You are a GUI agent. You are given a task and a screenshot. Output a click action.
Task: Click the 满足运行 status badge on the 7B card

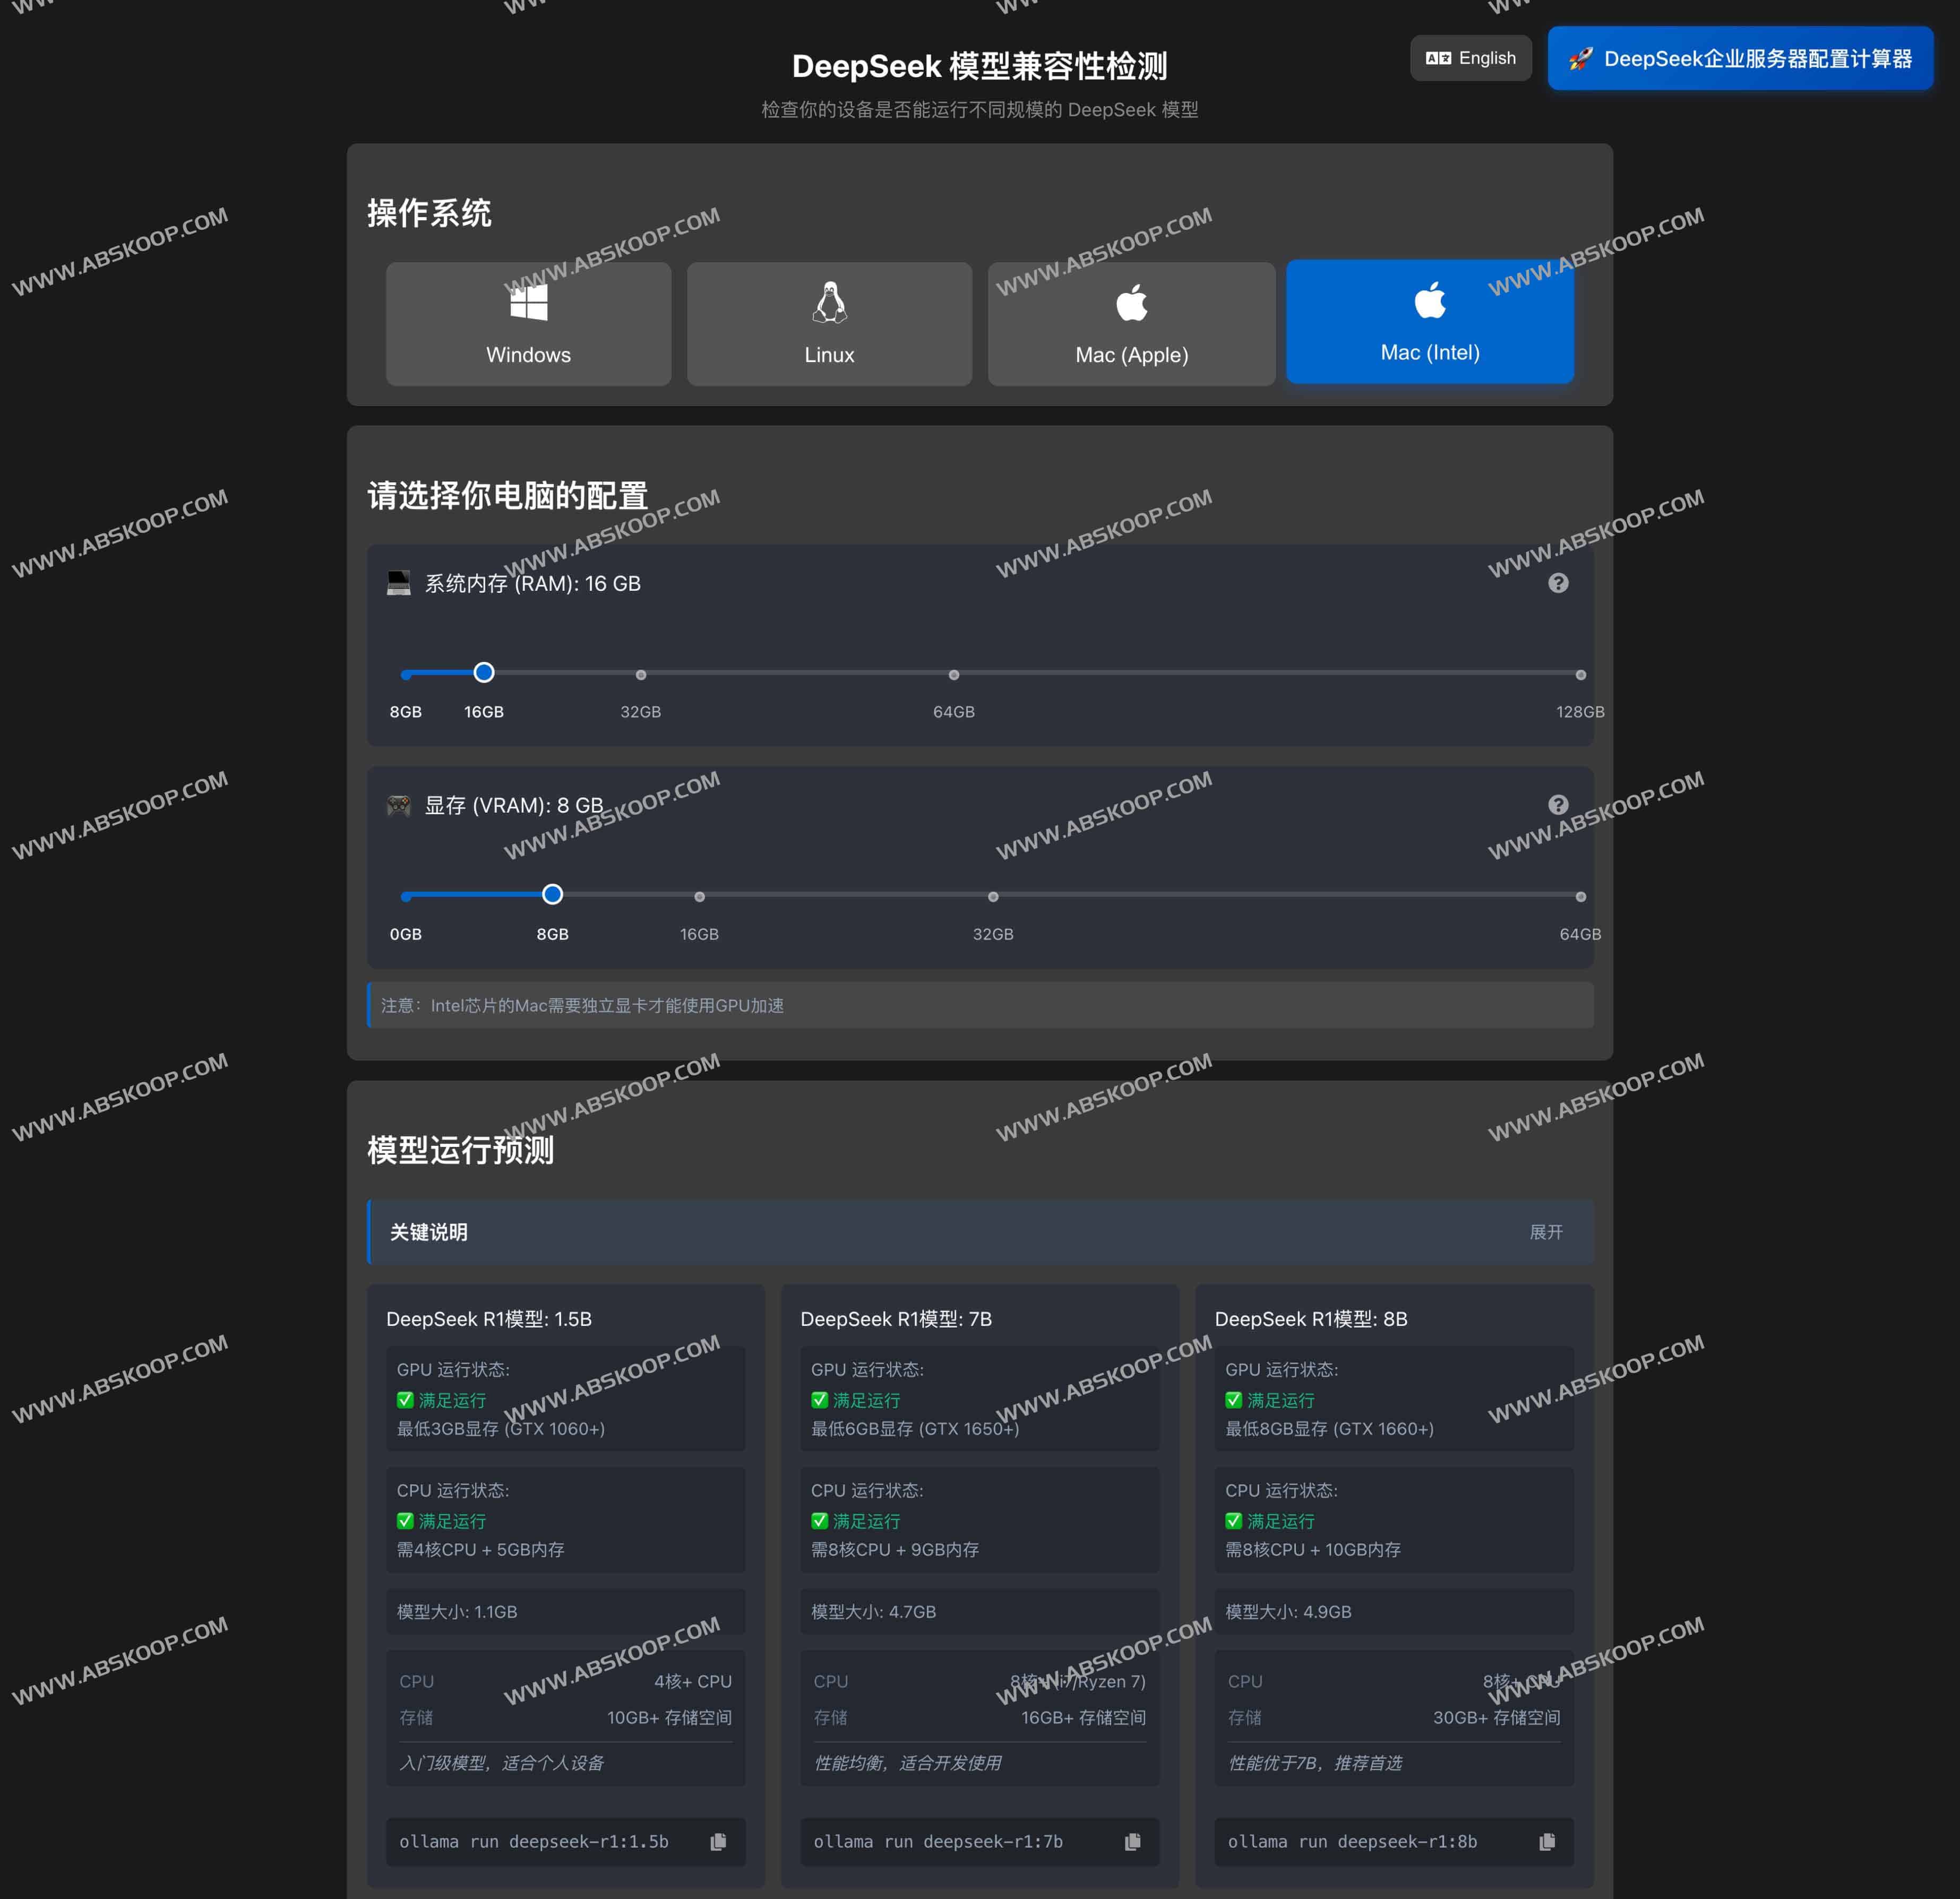[x=856, y=1400]
